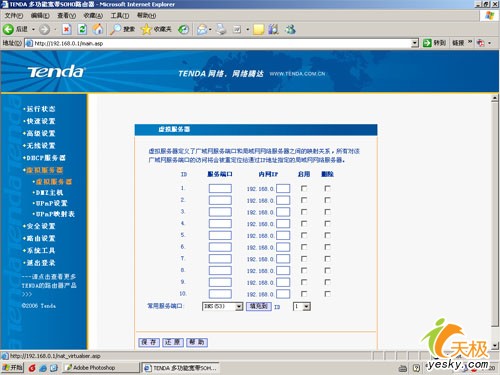Enable checkbox for virtual server row 2
The height and width of the screenshot is (375, 500).
304,200
